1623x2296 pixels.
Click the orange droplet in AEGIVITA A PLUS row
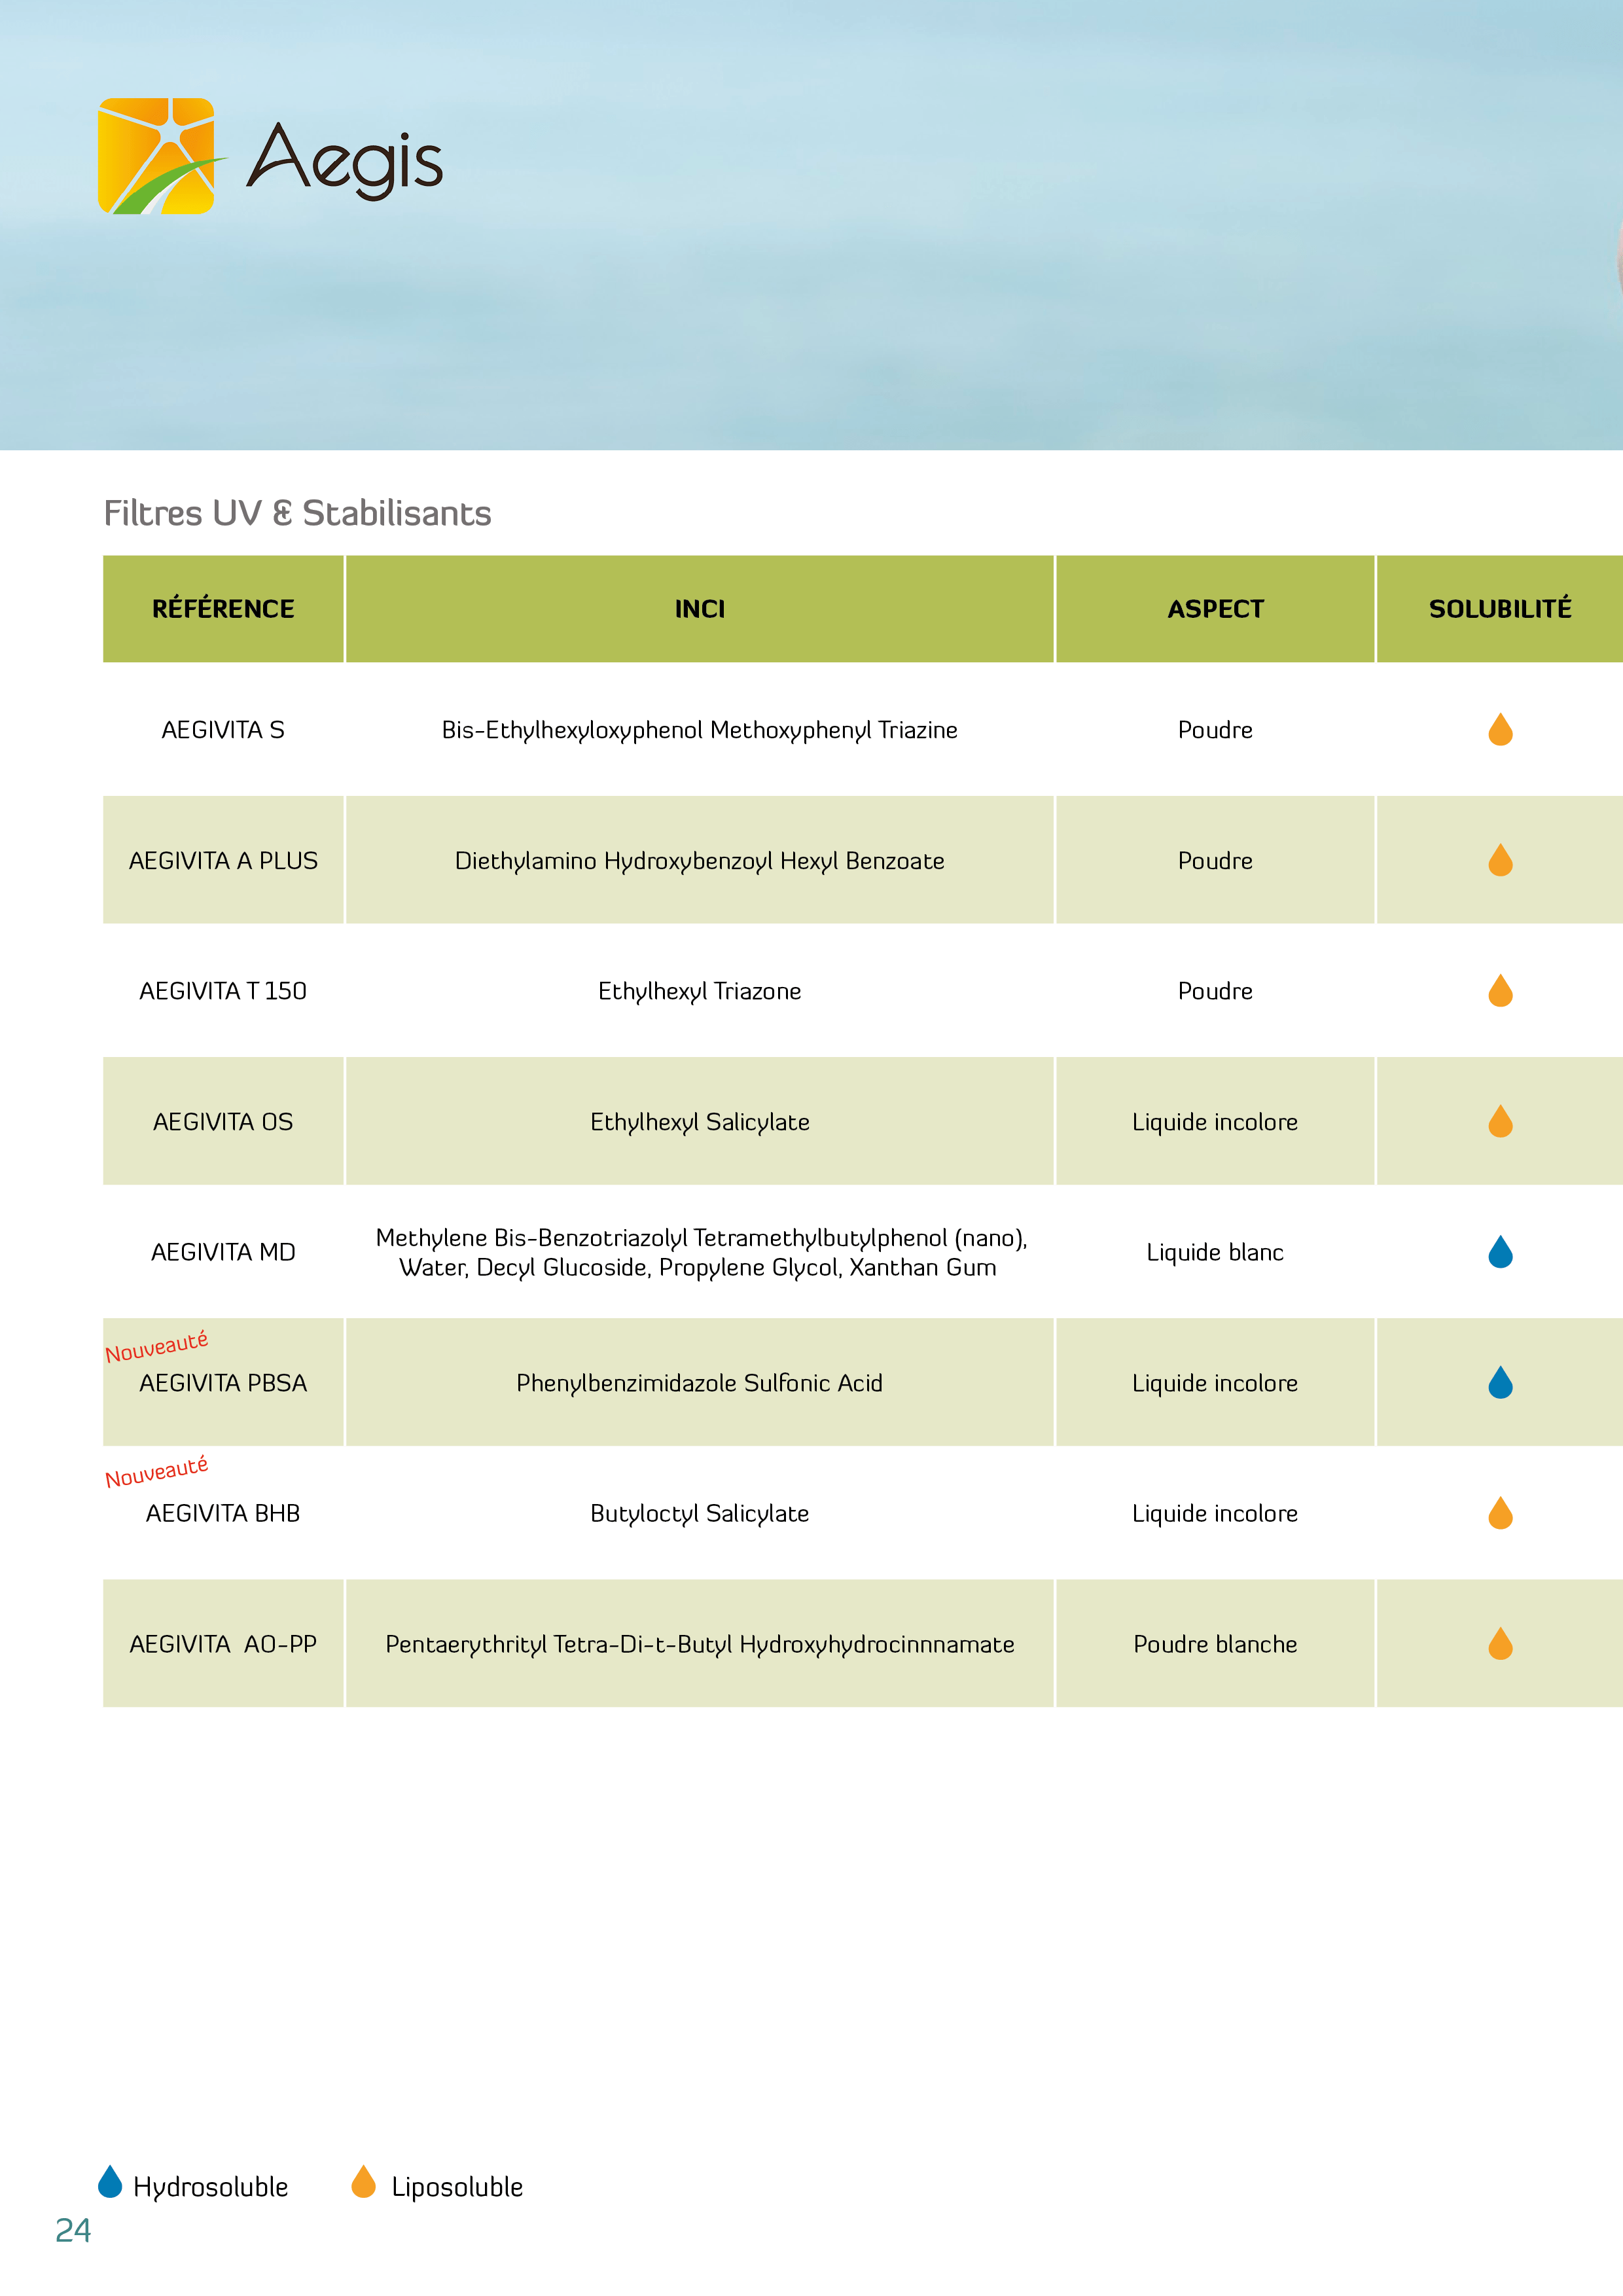1500,860
